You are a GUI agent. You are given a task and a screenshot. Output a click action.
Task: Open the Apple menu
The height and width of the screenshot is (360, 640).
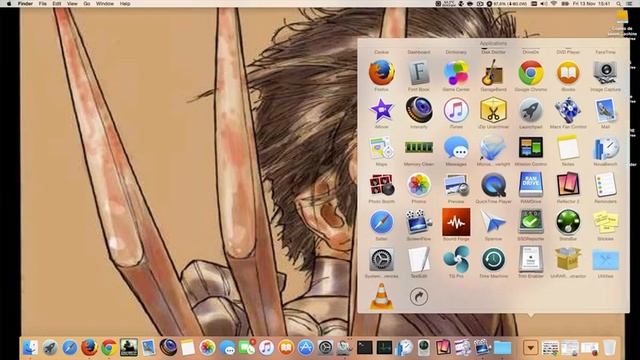click(9, 4)
